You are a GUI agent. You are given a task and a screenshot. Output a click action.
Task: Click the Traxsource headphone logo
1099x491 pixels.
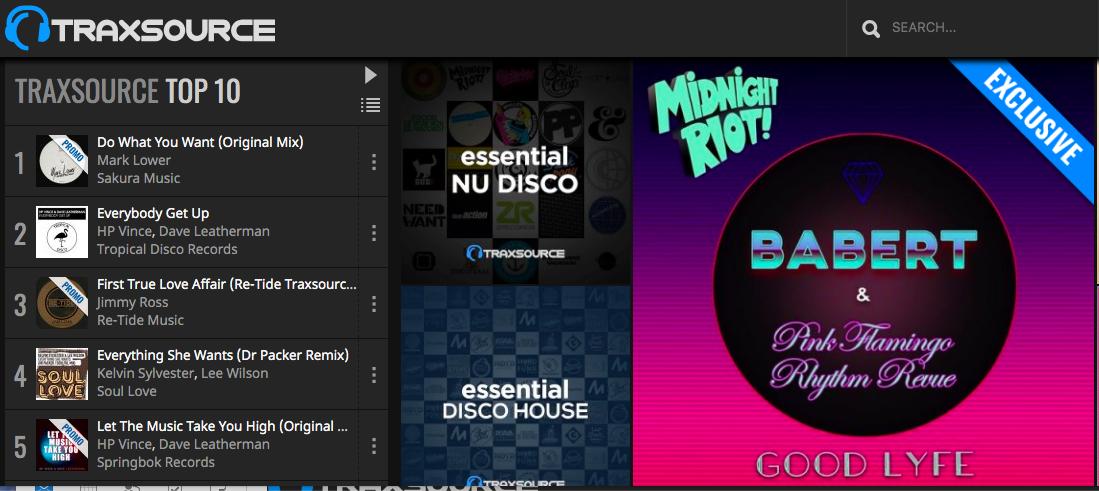[27, 28]
